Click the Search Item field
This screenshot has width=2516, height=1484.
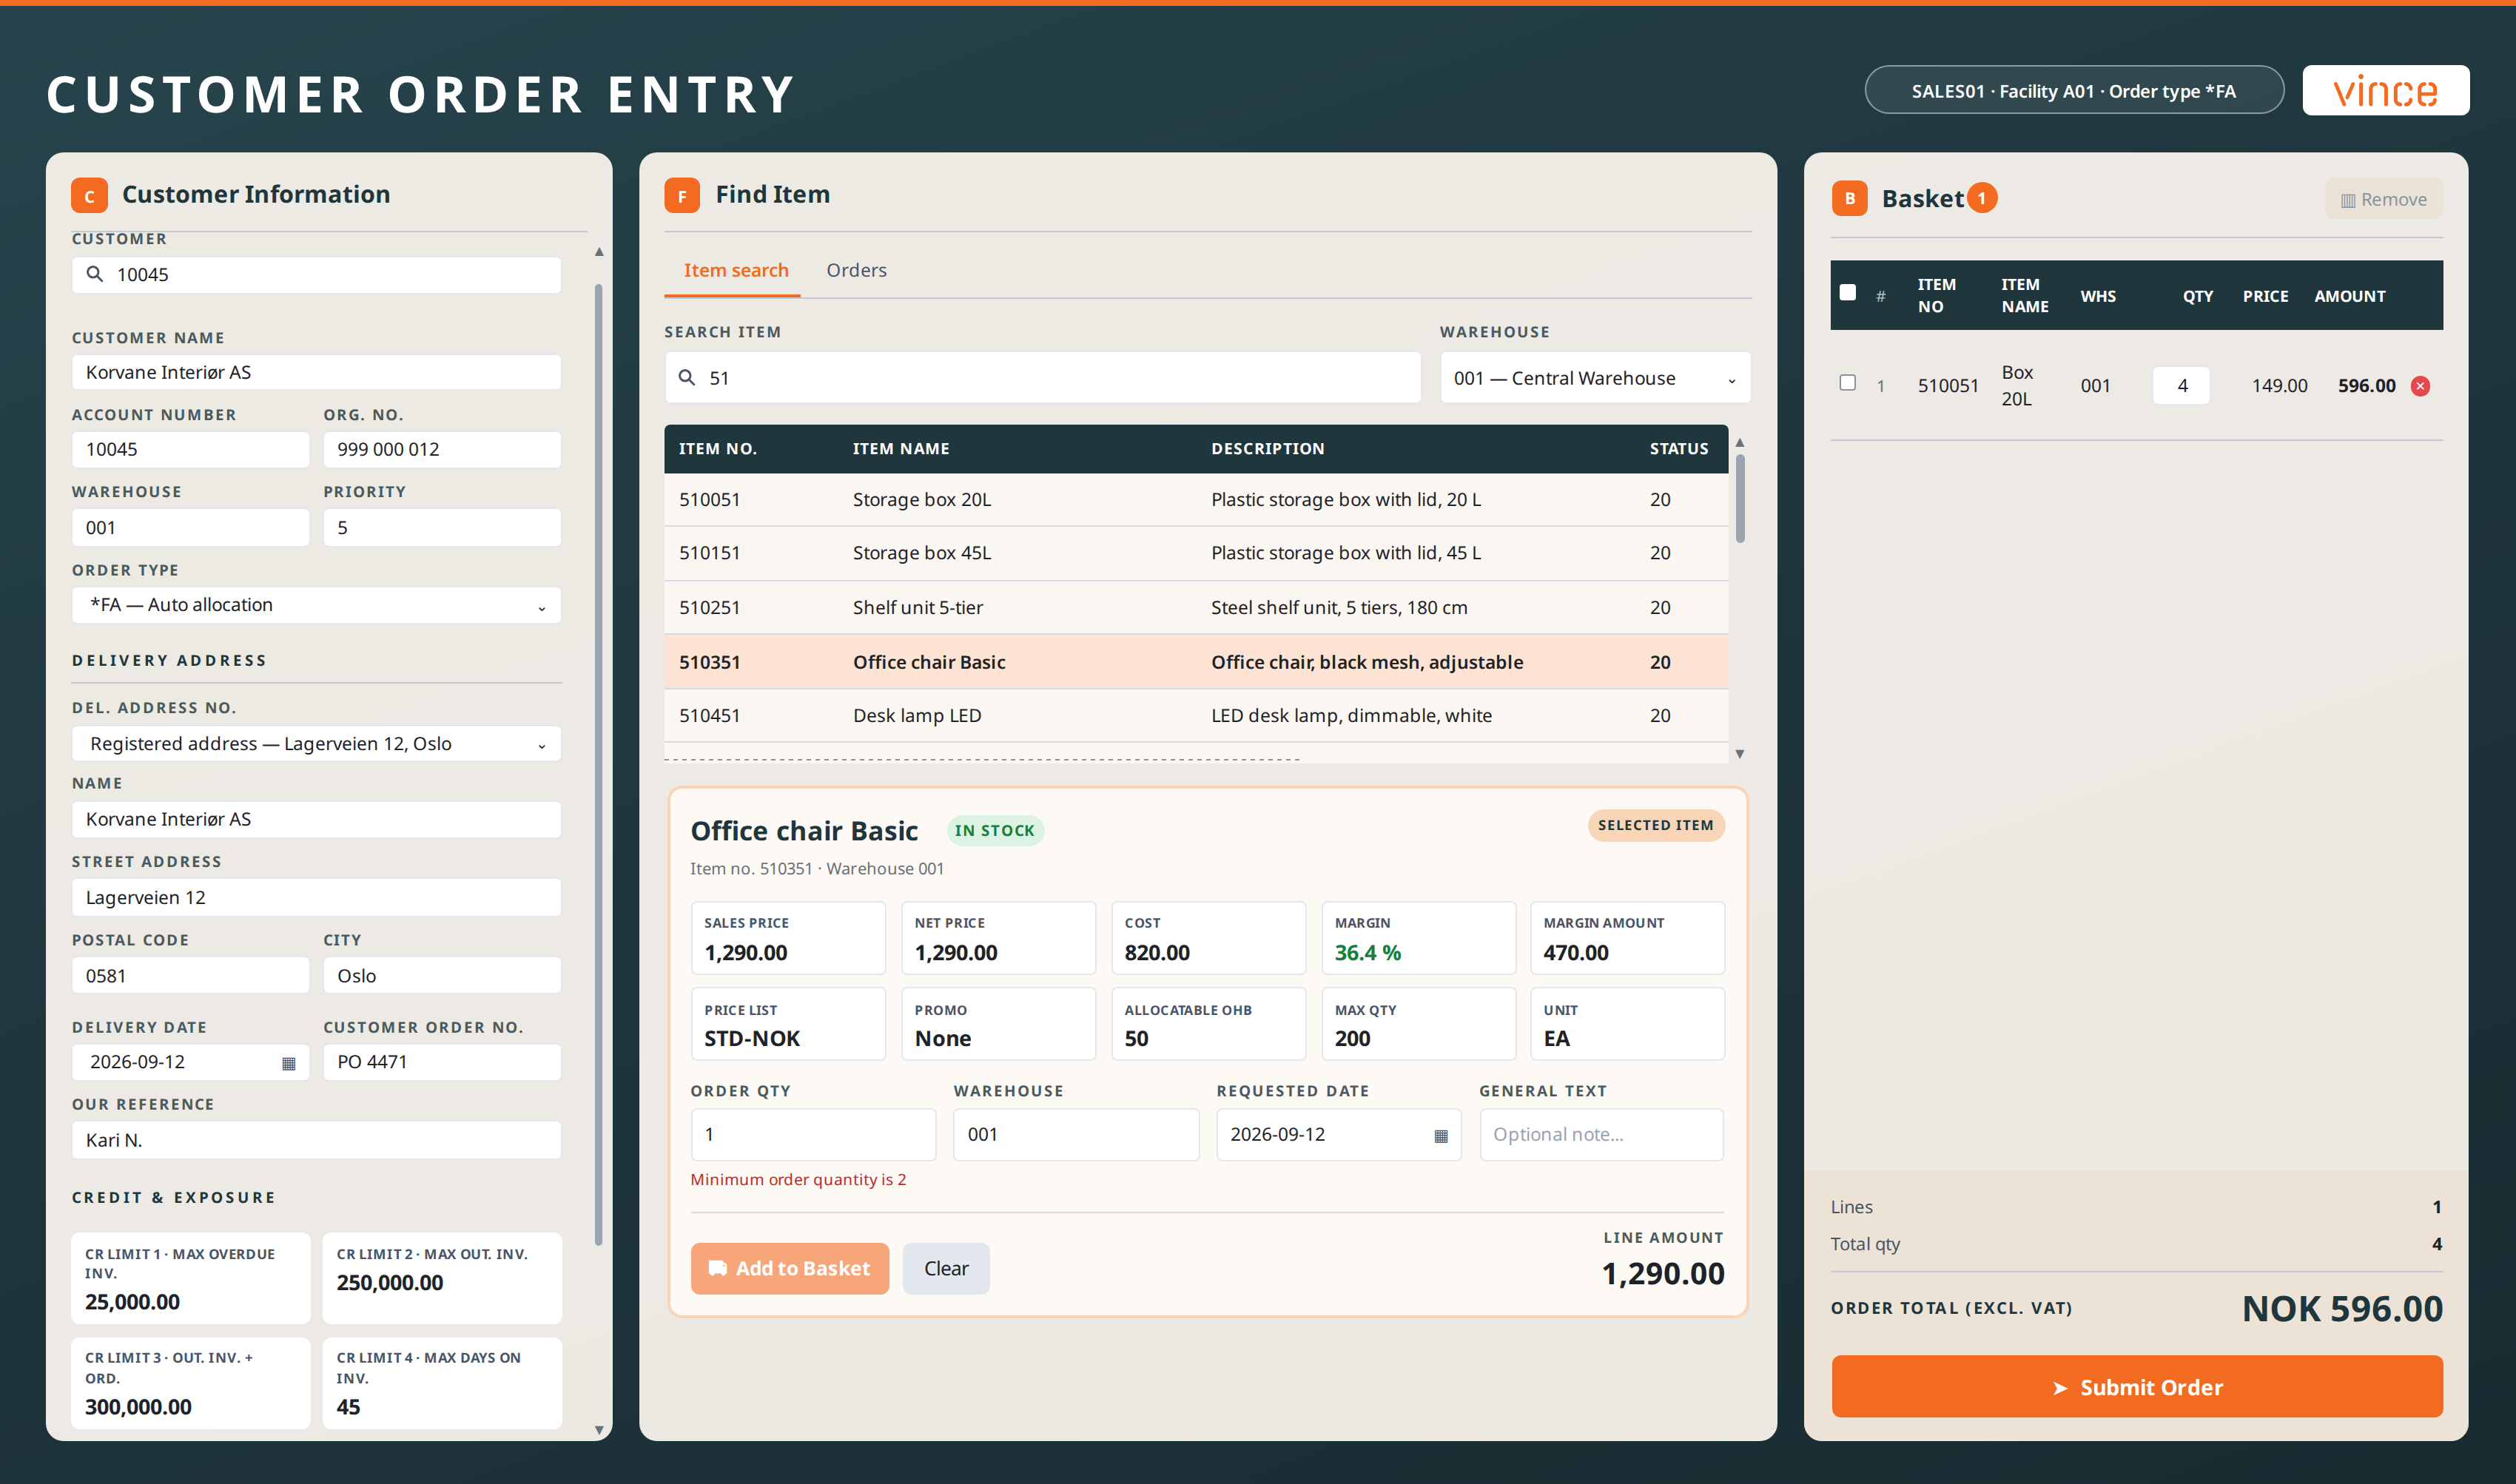tap(1043, 378)
